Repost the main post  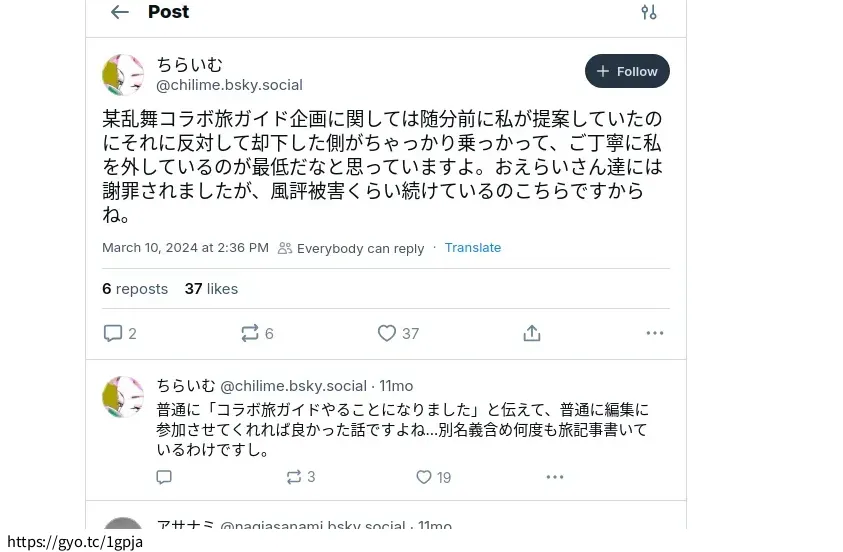click(x=250, y=333)
